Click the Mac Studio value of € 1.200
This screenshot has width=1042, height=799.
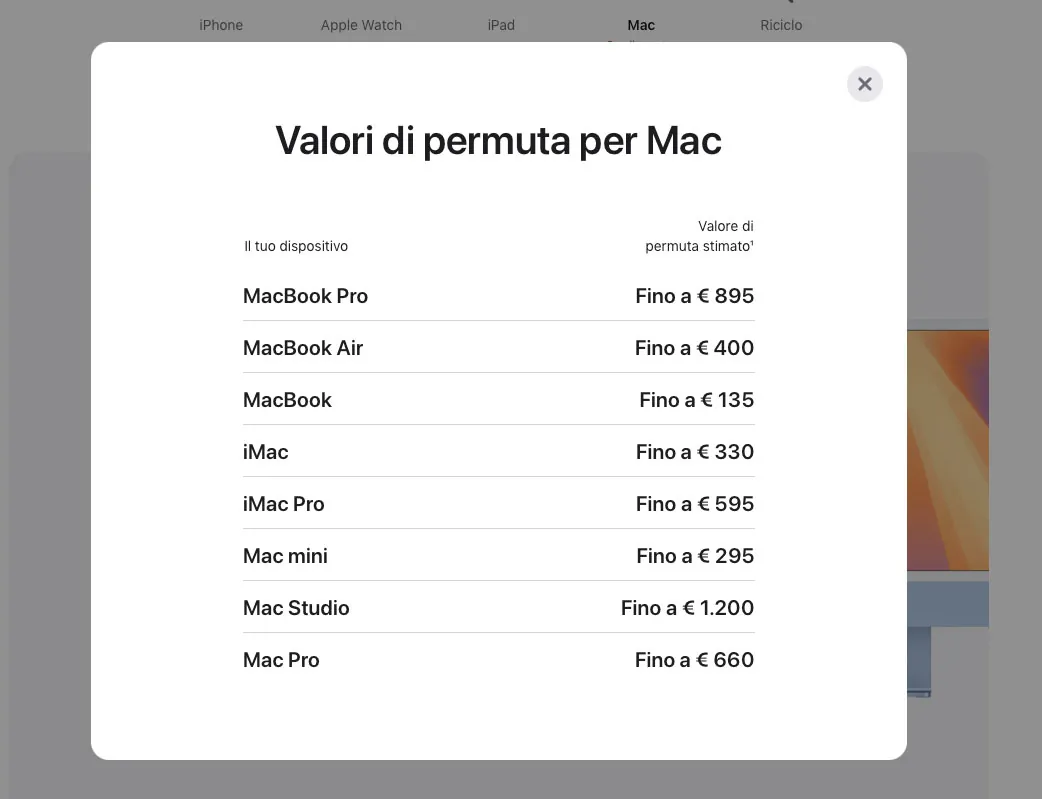tap(687, 608)
